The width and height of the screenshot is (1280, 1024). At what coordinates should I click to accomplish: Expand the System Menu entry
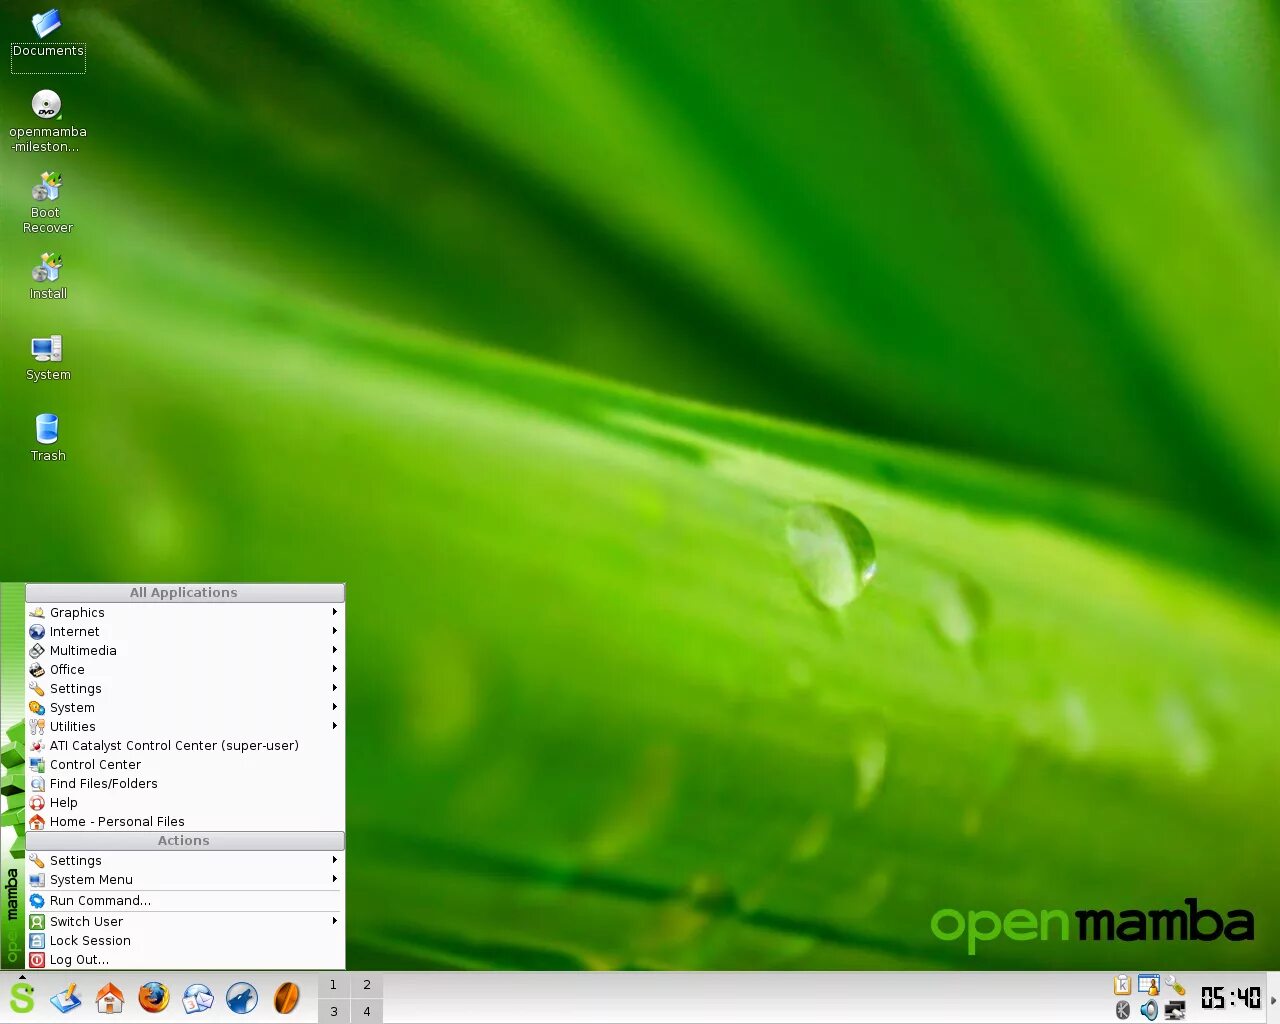click(185, 879)
